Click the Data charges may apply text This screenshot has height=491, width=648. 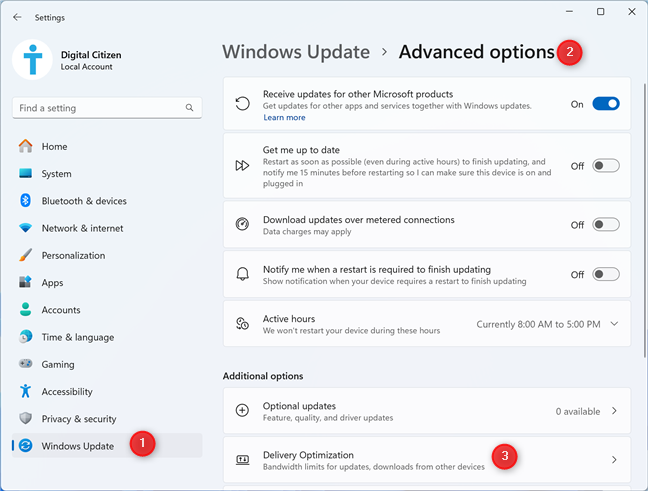tap(307, 231)
